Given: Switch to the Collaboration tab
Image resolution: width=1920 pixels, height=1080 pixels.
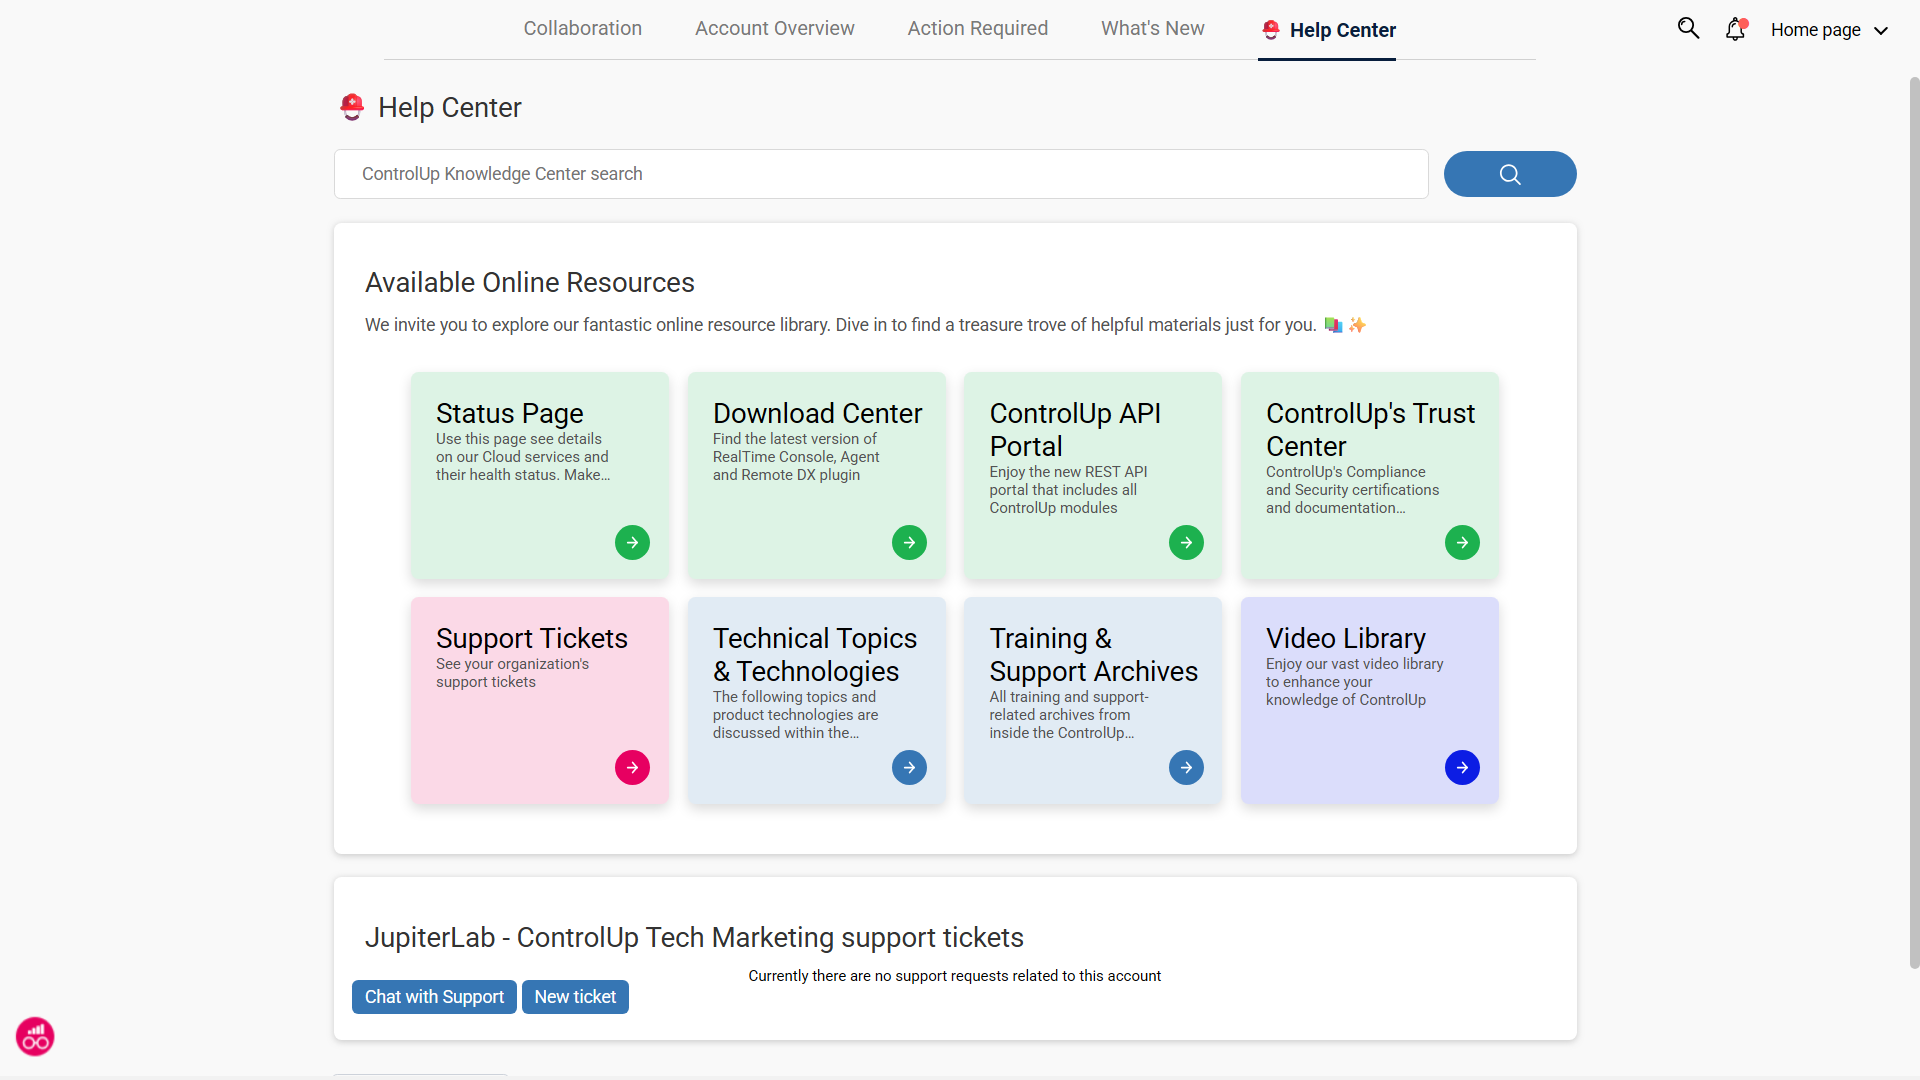Looking at the screenshot, I should click(x=583, y=29).
